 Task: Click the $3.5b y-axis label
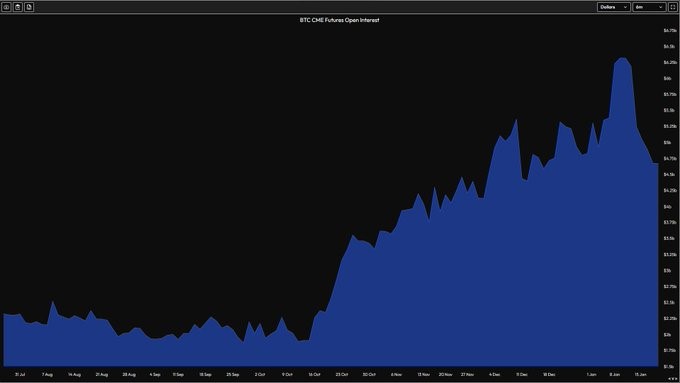(x=670, y=238)
